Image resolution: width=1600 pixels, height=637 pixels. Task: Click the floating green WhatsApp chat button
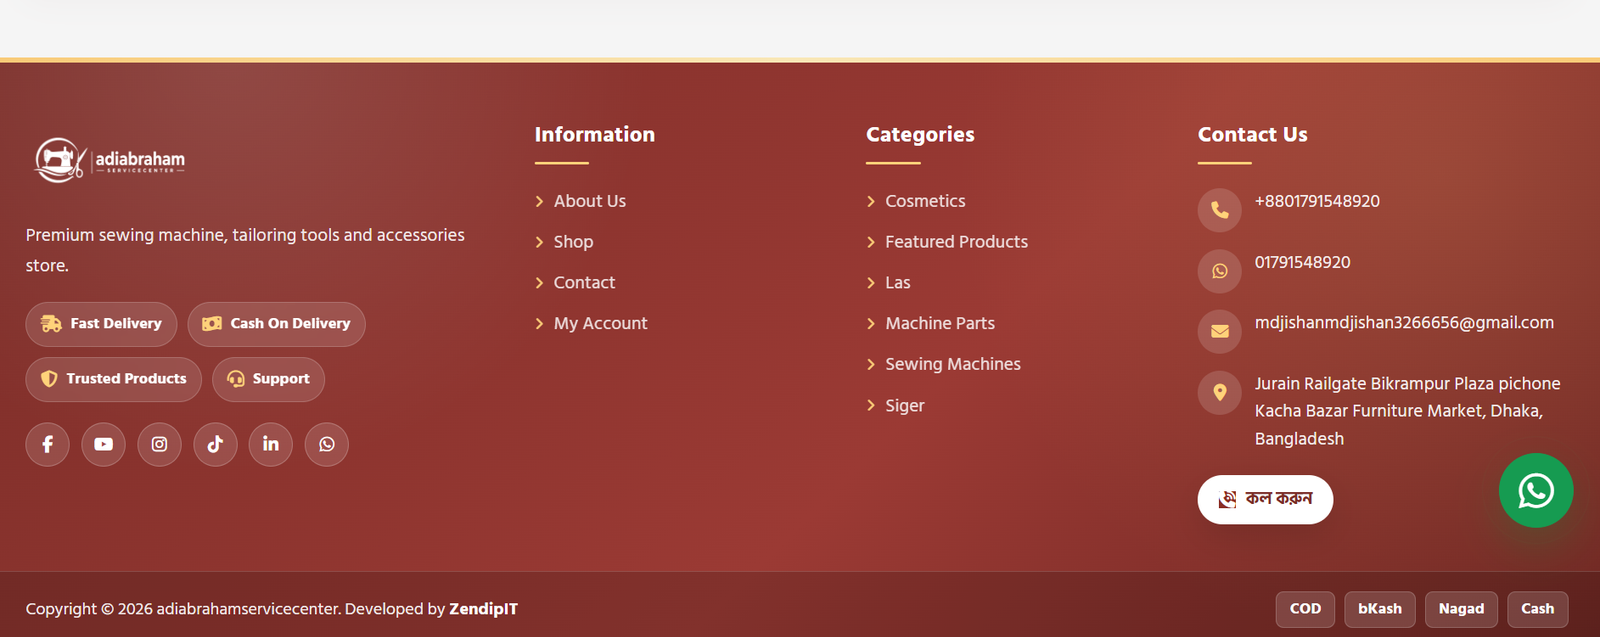(1536, 491)
